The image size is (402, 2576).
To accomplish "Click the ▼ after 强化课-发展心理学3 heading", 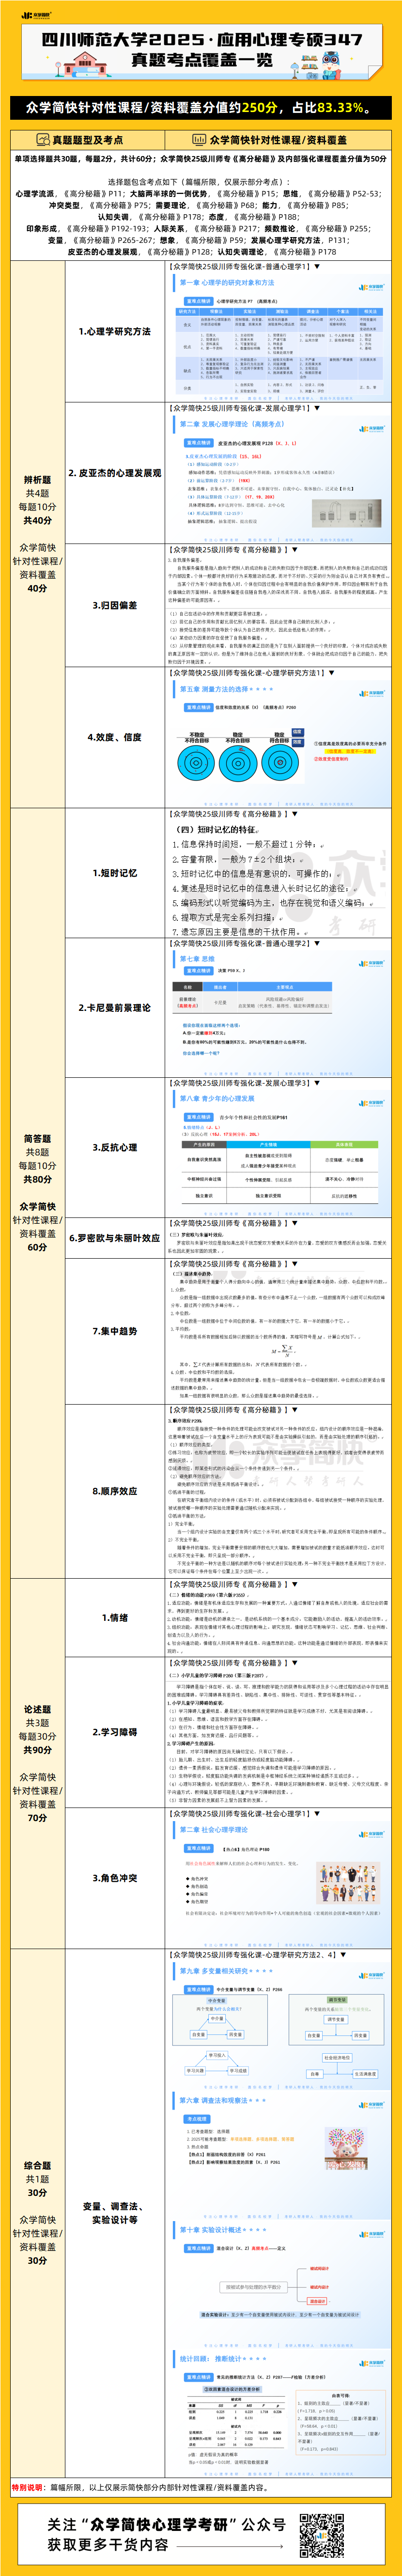I will [317, 1082].
